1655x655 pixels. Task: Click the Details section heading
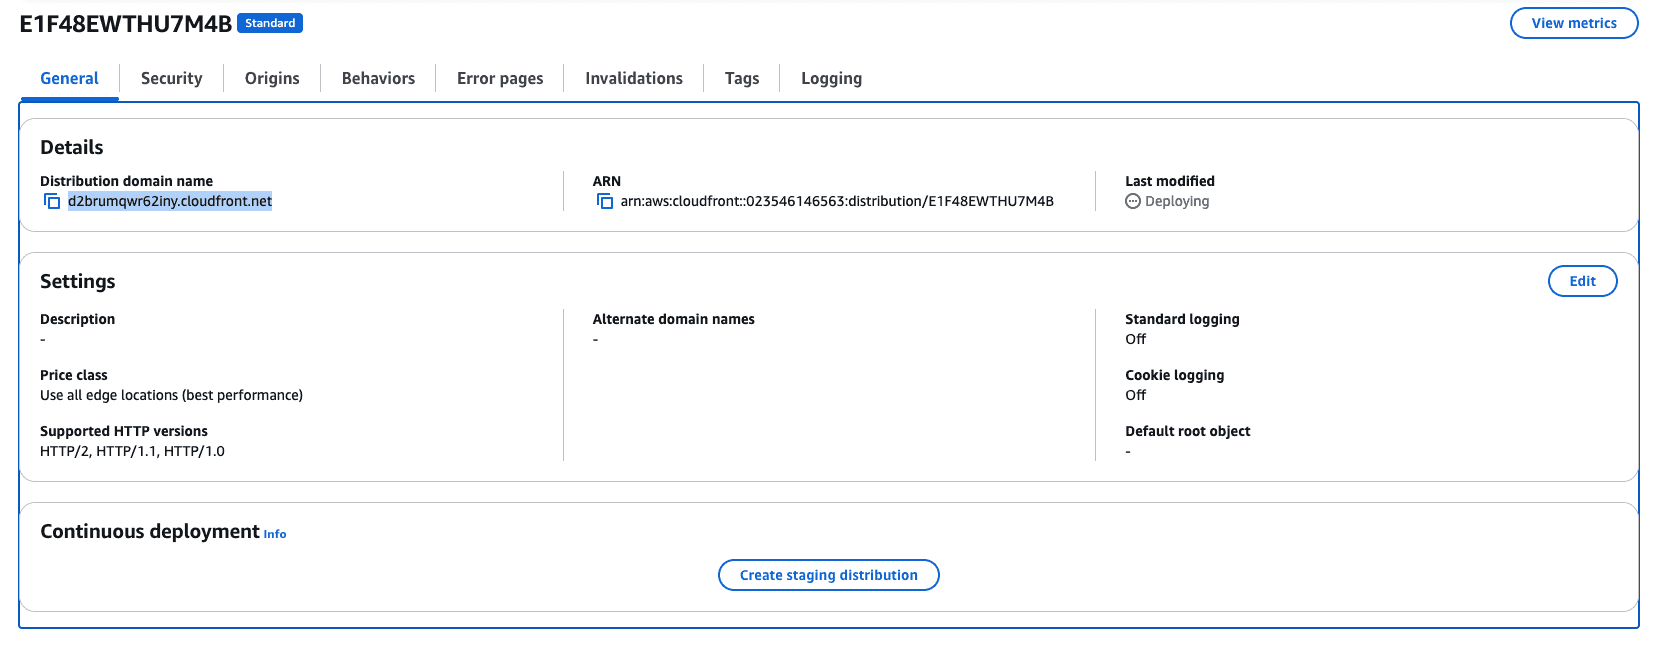click(71, 147)
